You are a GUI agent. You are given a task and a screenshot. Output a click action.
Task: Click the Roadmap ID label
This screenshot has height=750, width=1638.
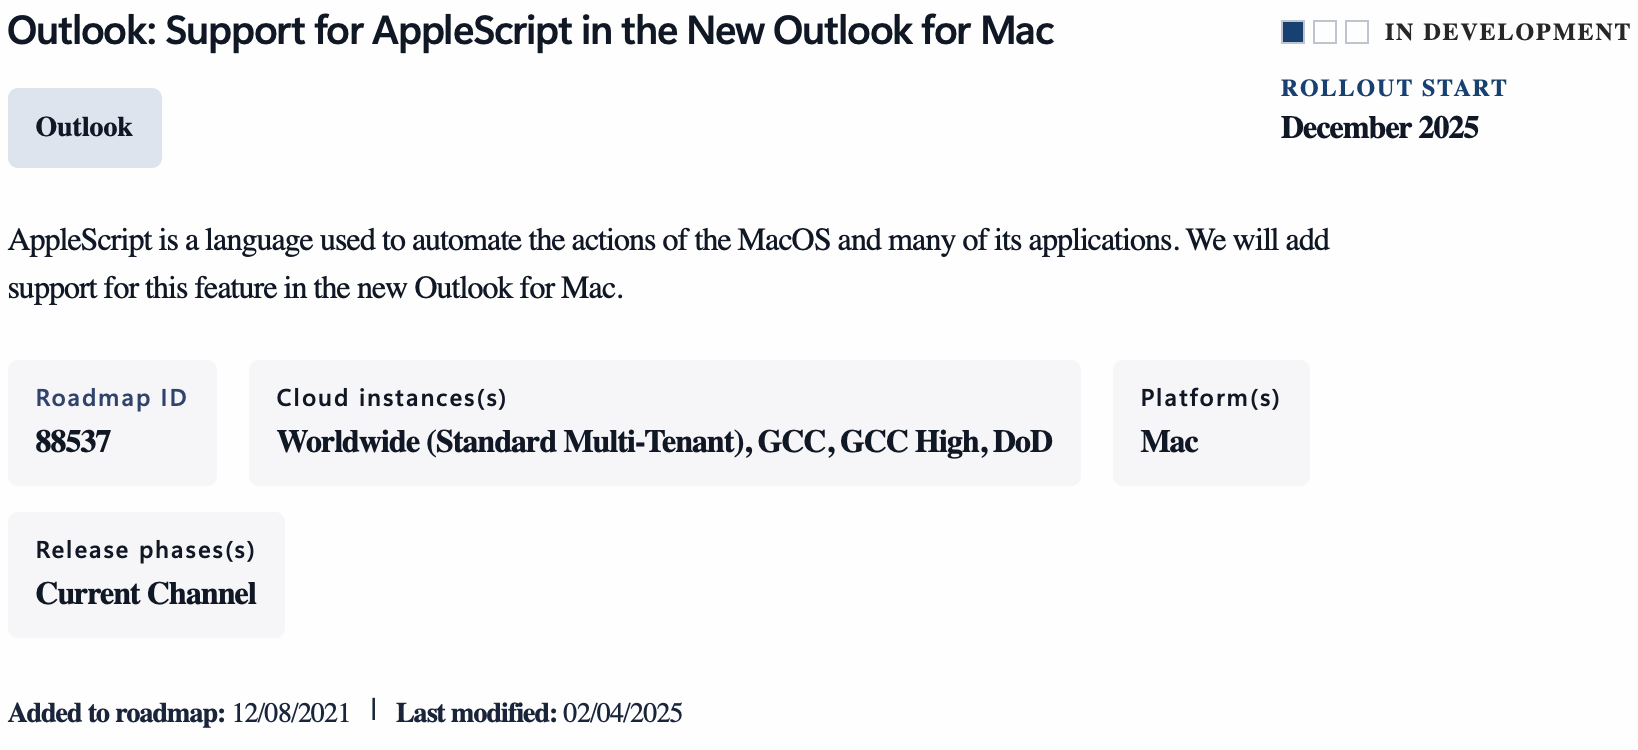111,398
